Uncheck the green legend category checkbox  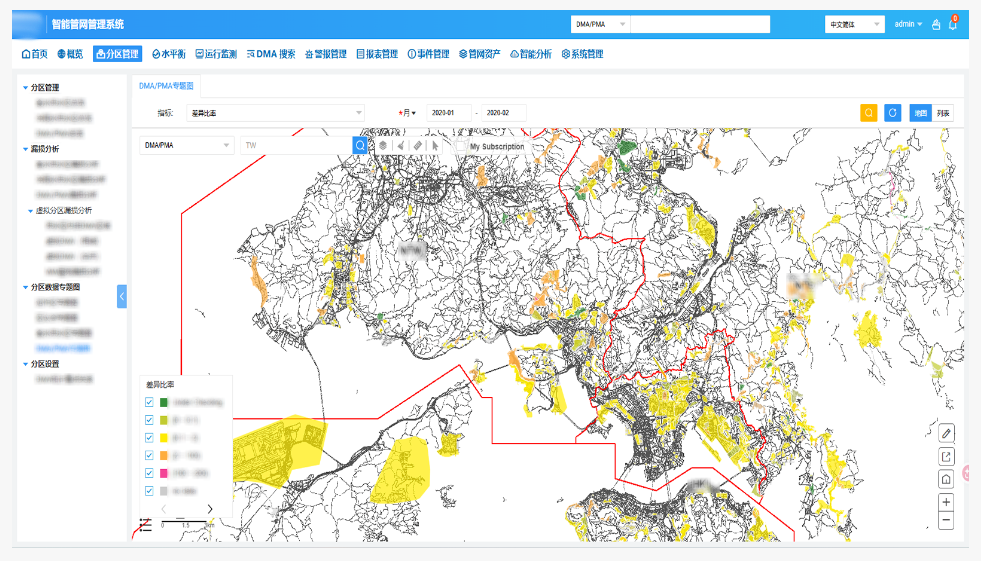point(149,402)
